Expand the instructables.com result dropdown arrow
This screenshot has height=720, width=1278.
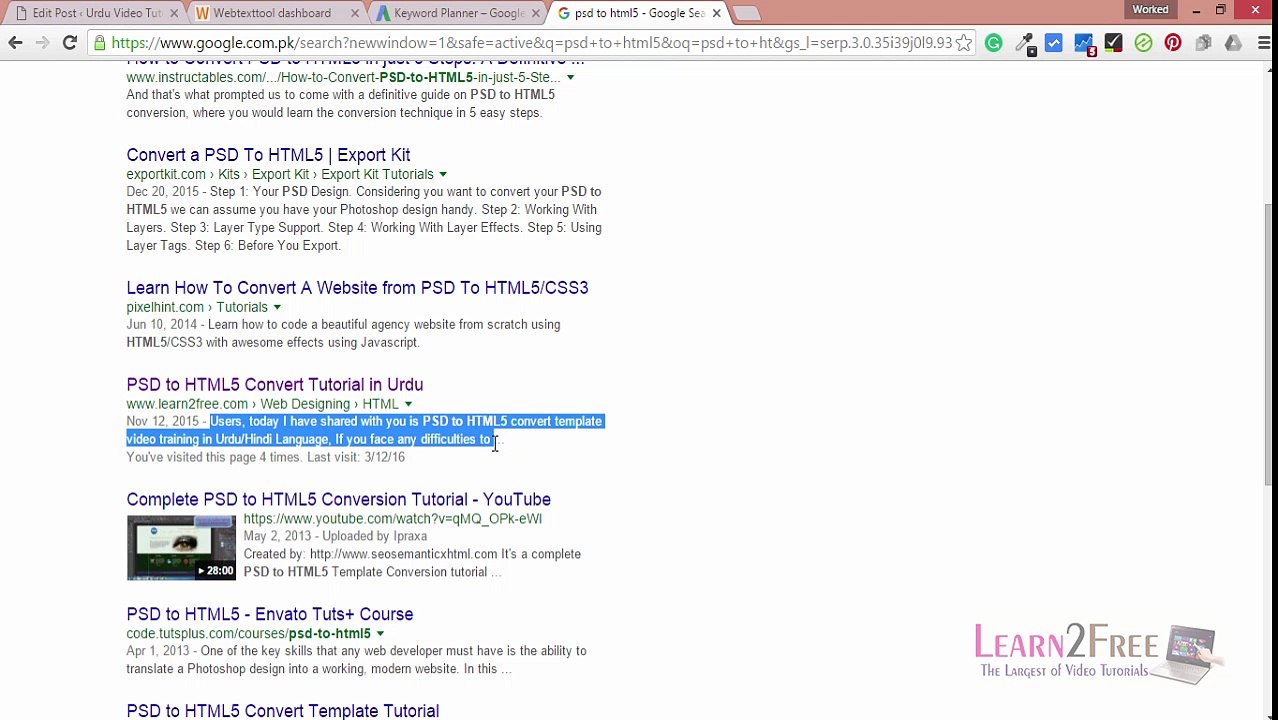pyautogui.click(x=570, y=78)
